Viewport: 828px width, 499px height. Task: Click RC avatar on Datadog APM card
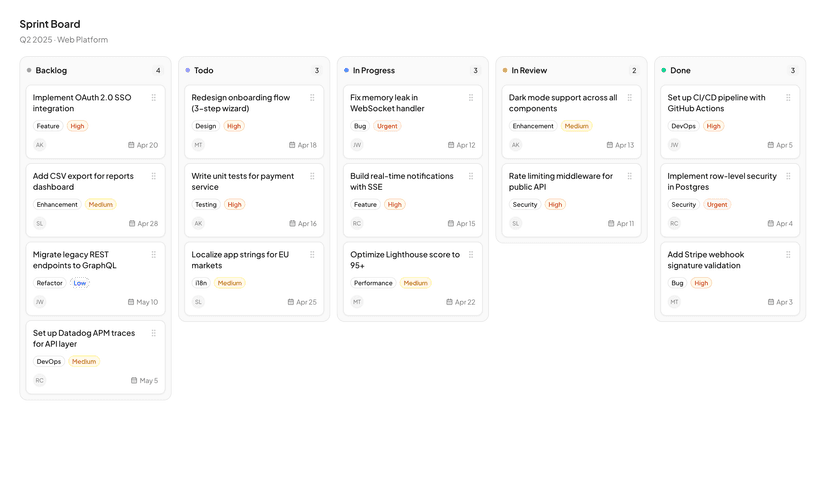point(40,380)
